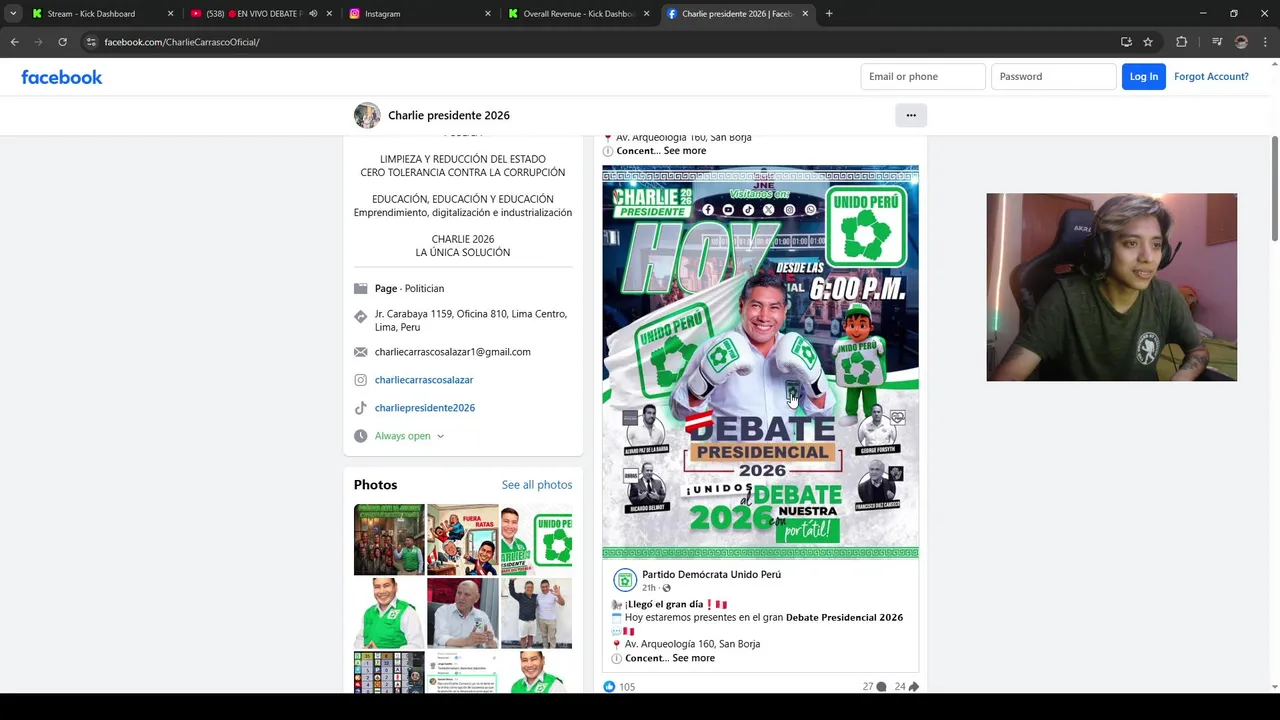Open the Chrome profile avatar
Screen dimensions: 1280x720
(1241, 42)
